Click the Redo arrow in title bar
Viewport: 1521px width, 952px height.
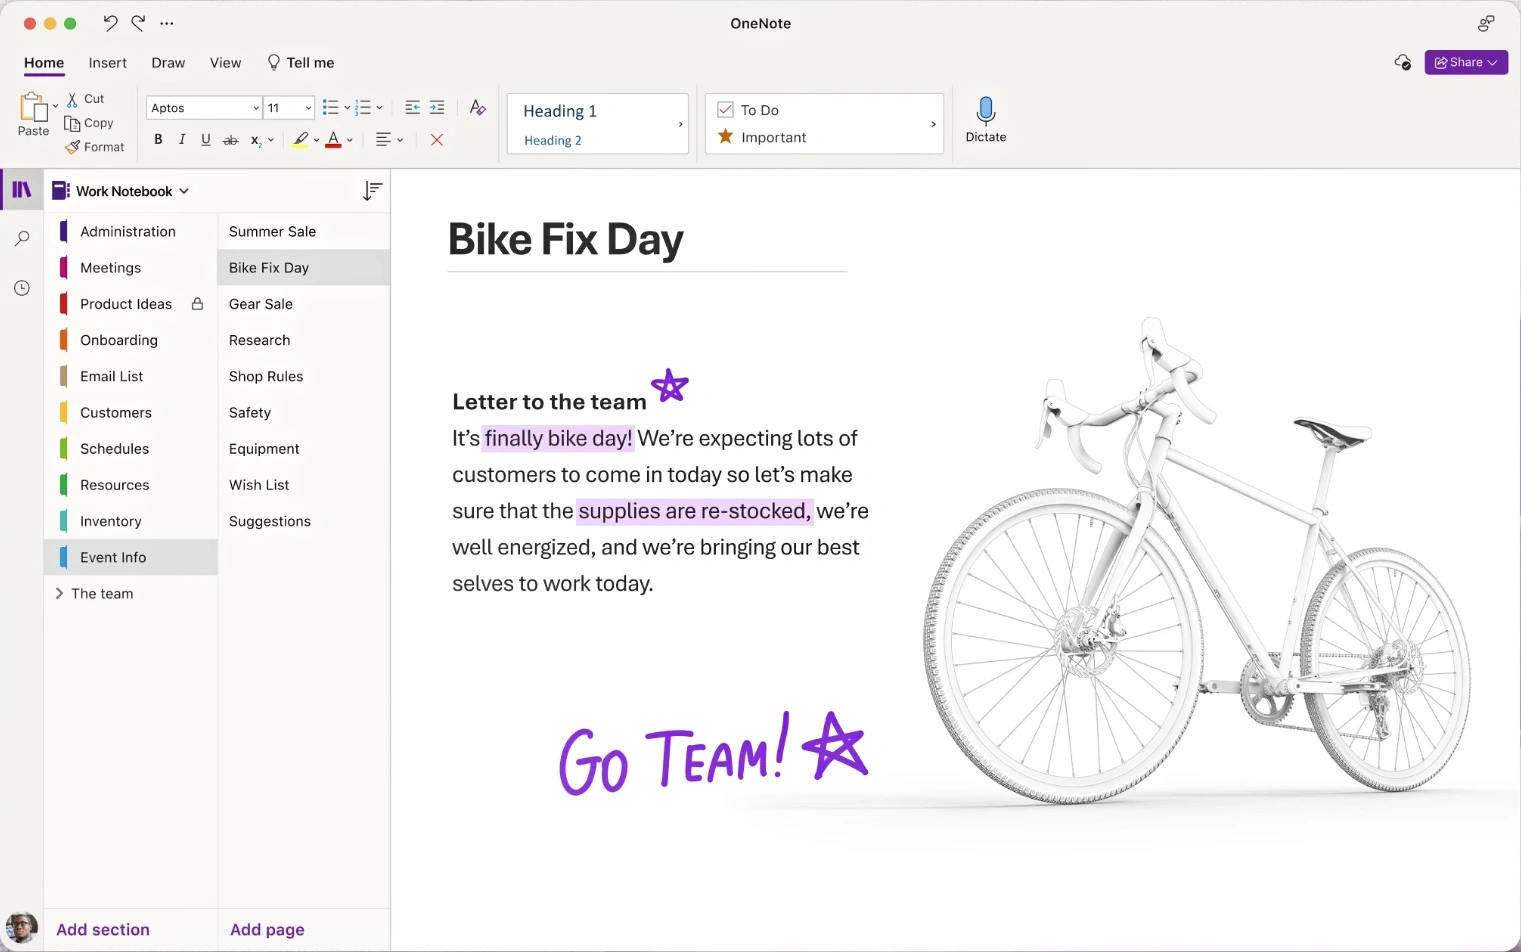[x=138, y=23]
